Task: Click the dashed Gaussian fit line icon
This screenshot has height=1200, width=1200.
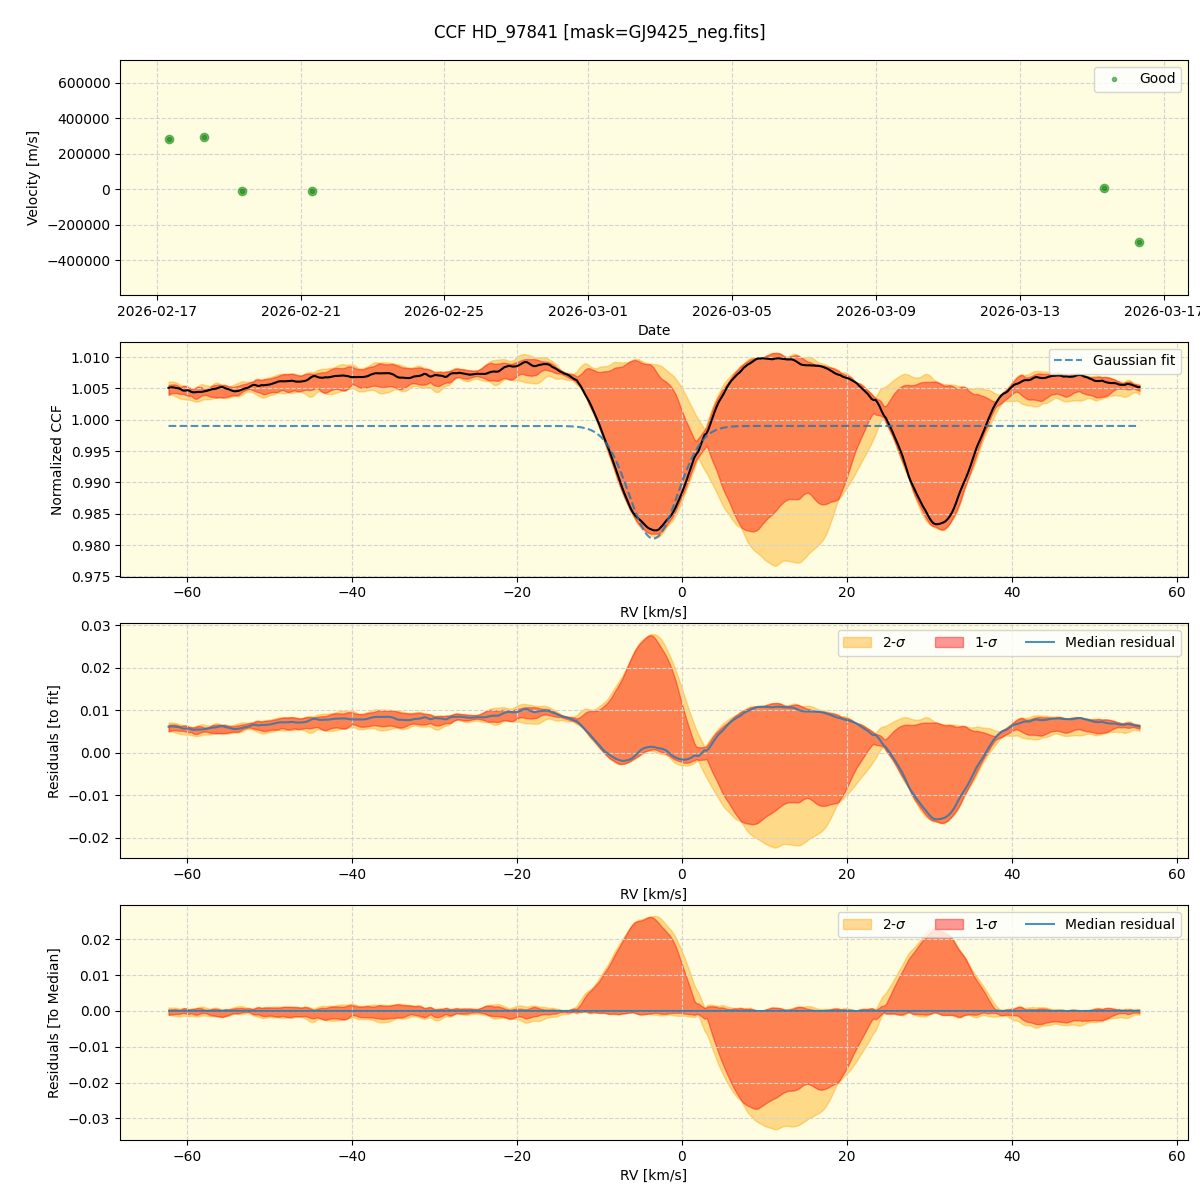Action: tap(1069, 361)
